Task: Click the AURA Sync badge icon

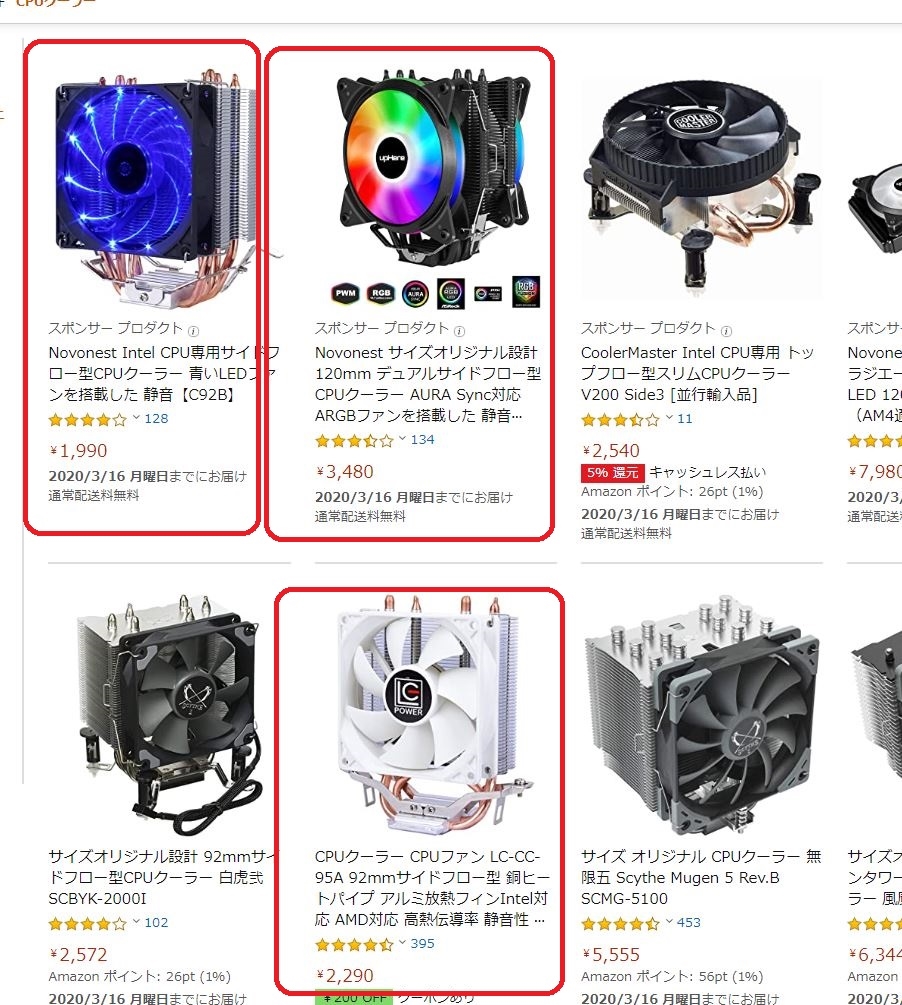Action: point(415,294)
